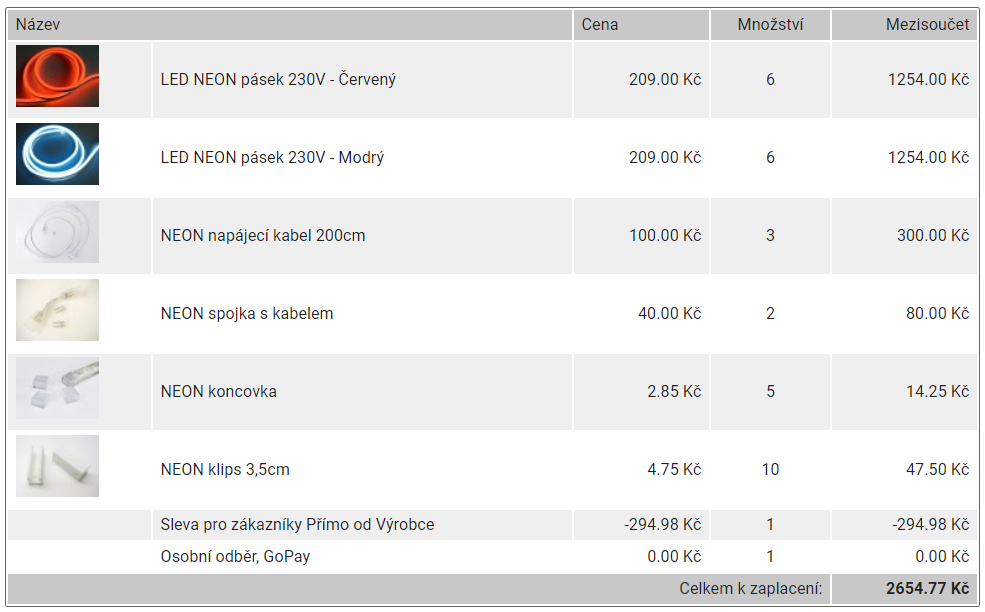Click the Název column header
Image resolution: width=985 pixels, height=612 pixels.
pyautogui.click(x=39, y=24)
